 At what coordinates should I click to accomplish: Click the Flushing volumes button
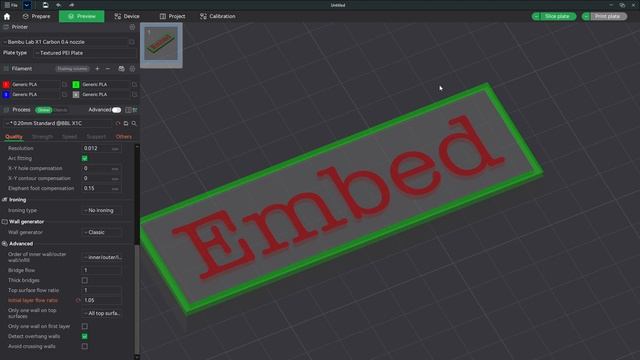(x=72, y=69)
